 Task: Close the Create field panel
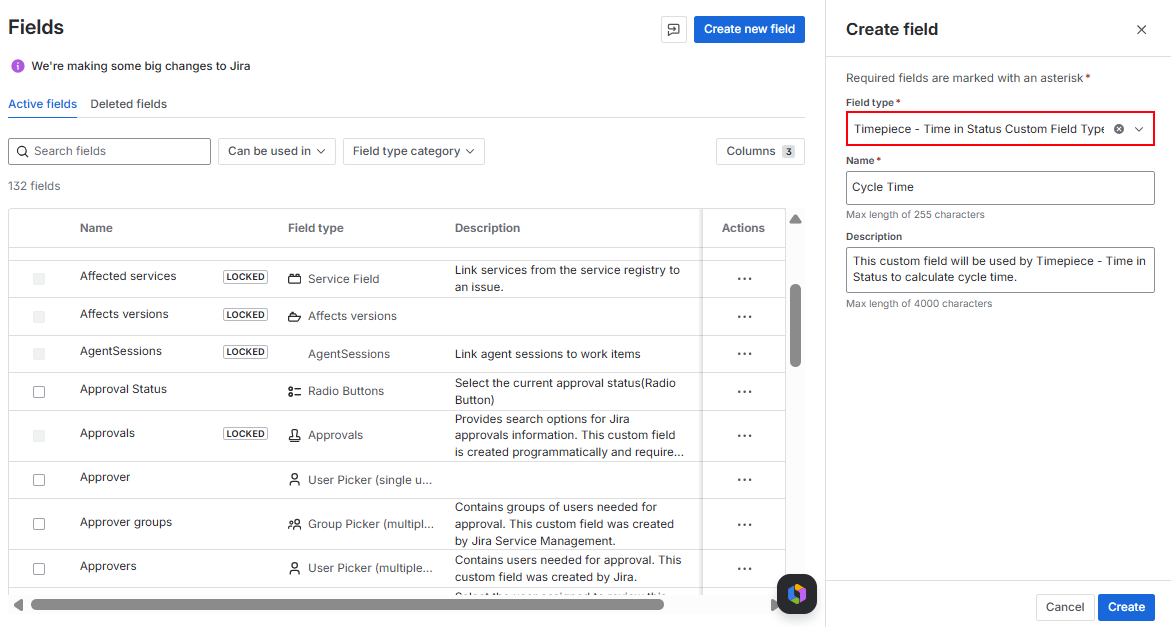tap(1141, 30)
